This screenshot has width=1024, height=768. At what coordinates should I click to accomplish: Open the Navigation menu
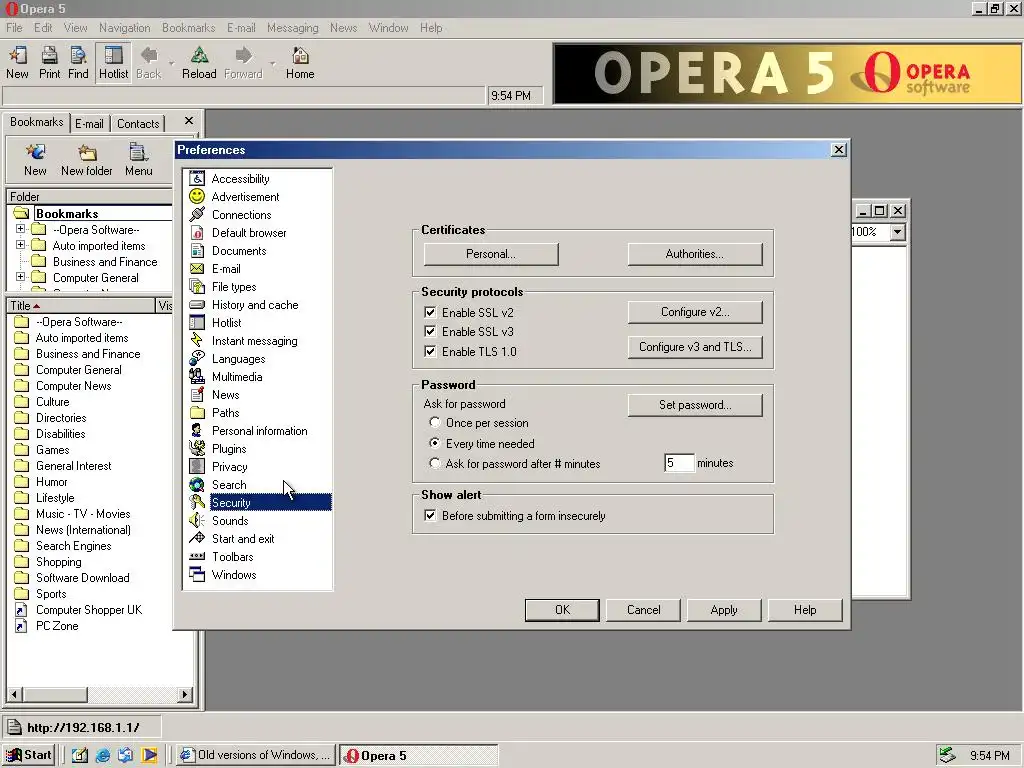(125, 27)
